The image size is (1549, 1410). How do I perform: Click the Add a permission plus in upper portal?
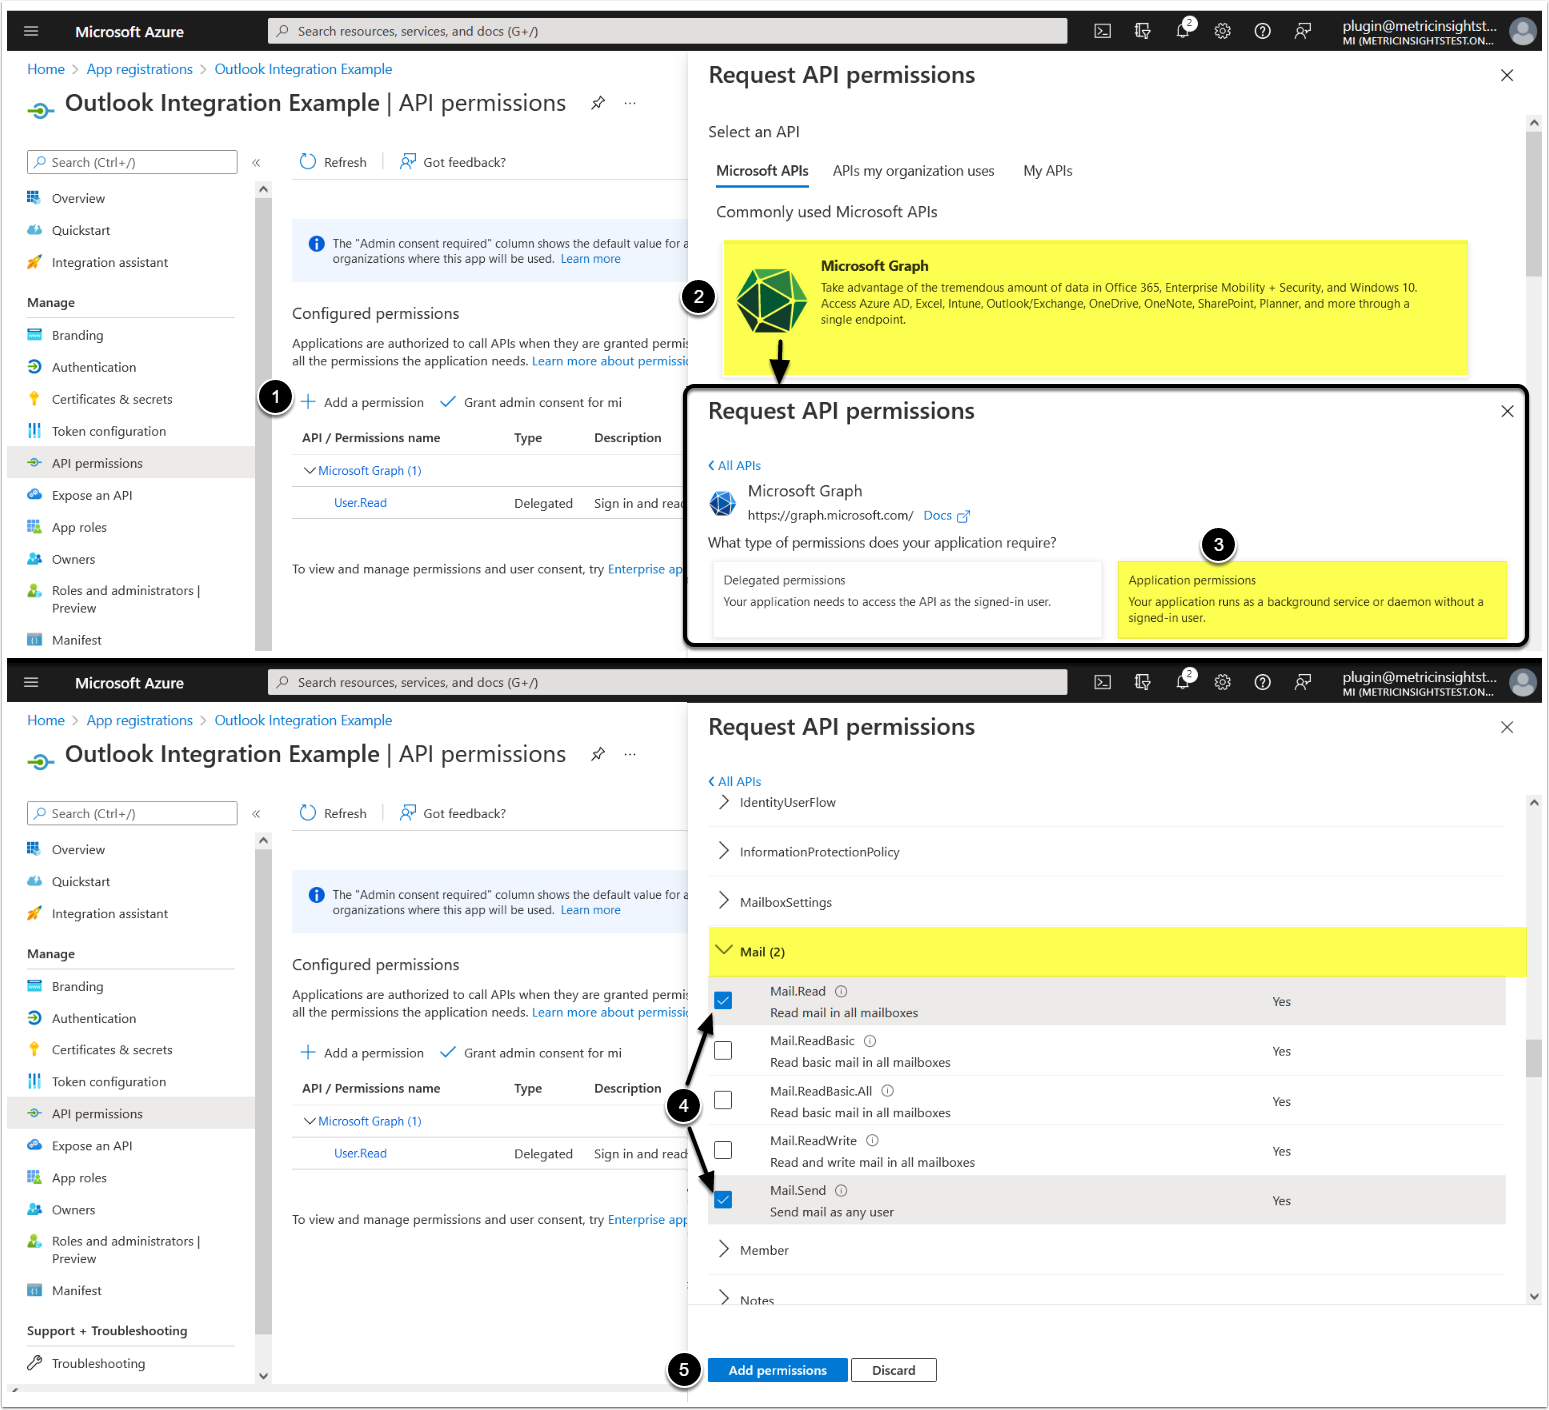[308, 402]
